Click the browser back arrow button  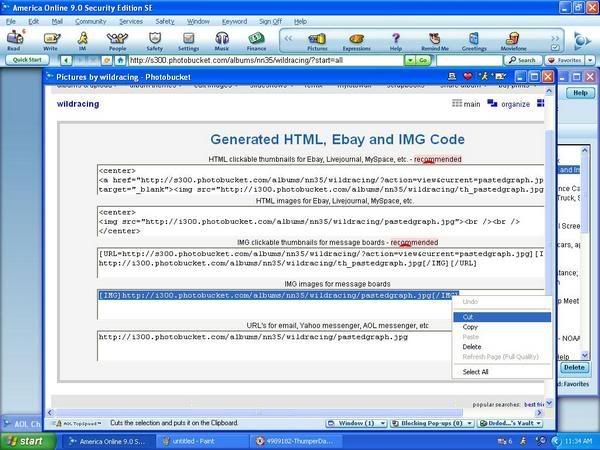tap(66, 60)
